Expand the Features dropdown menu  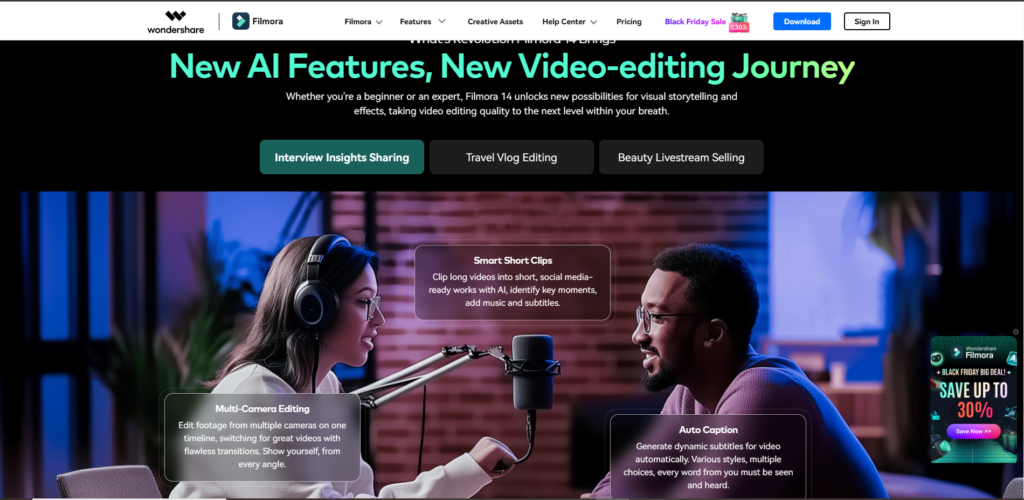pyautogui.click(x=423, y=22)
